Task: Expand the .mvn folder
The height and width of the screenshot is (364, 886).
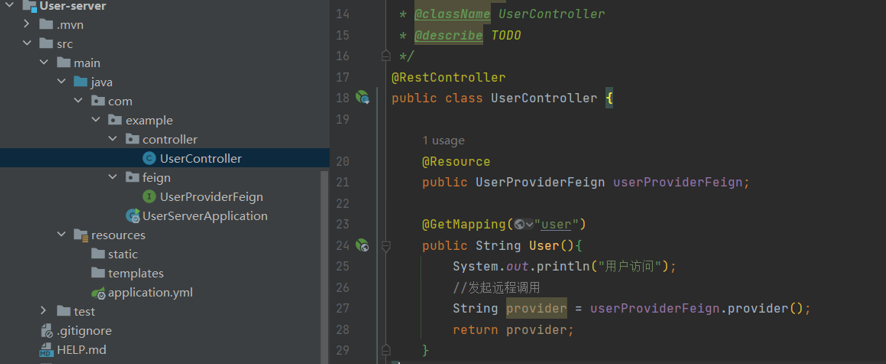Action: point(27,24)
